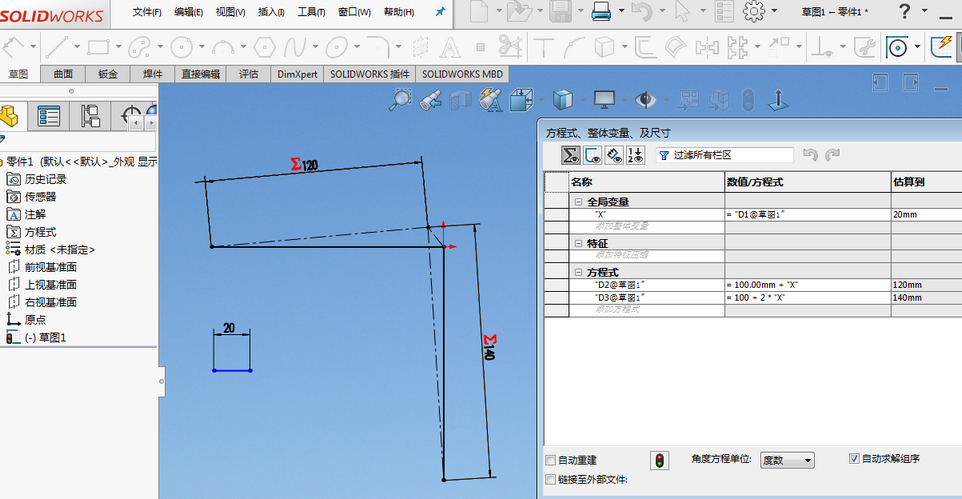Open the 插入(I) menu
This screenshot has width=962, height=499.
coord(271,12)
